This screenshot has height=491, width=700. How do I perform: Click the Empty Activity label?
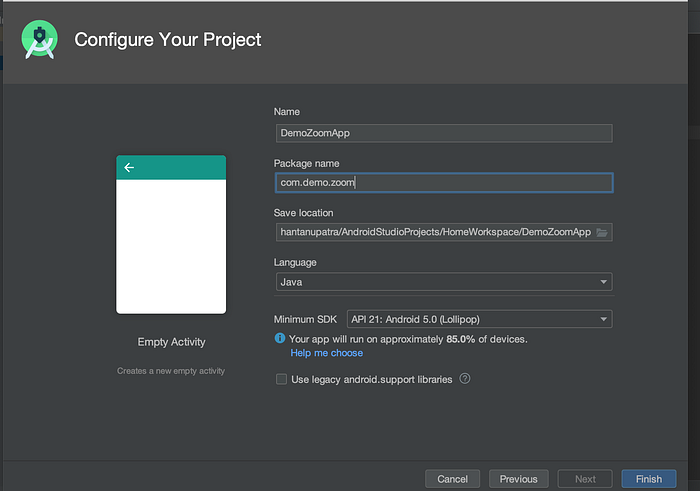pos(171,342)
